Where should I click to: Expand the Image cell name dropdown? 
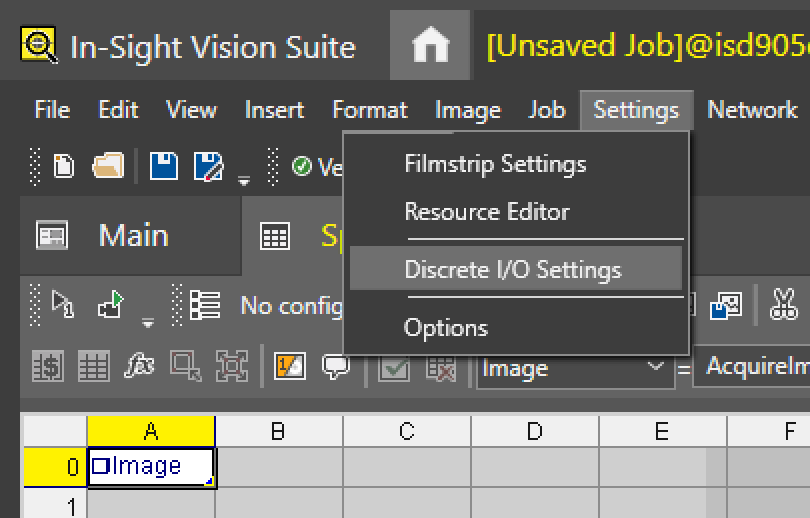click(655, 367)
